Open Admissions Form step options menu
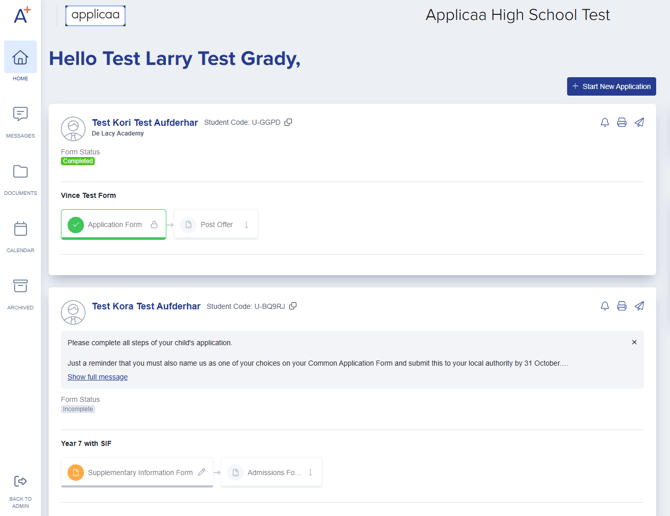Image resolution: width=670 pixels, height=516 pixels. click(311, 473)
